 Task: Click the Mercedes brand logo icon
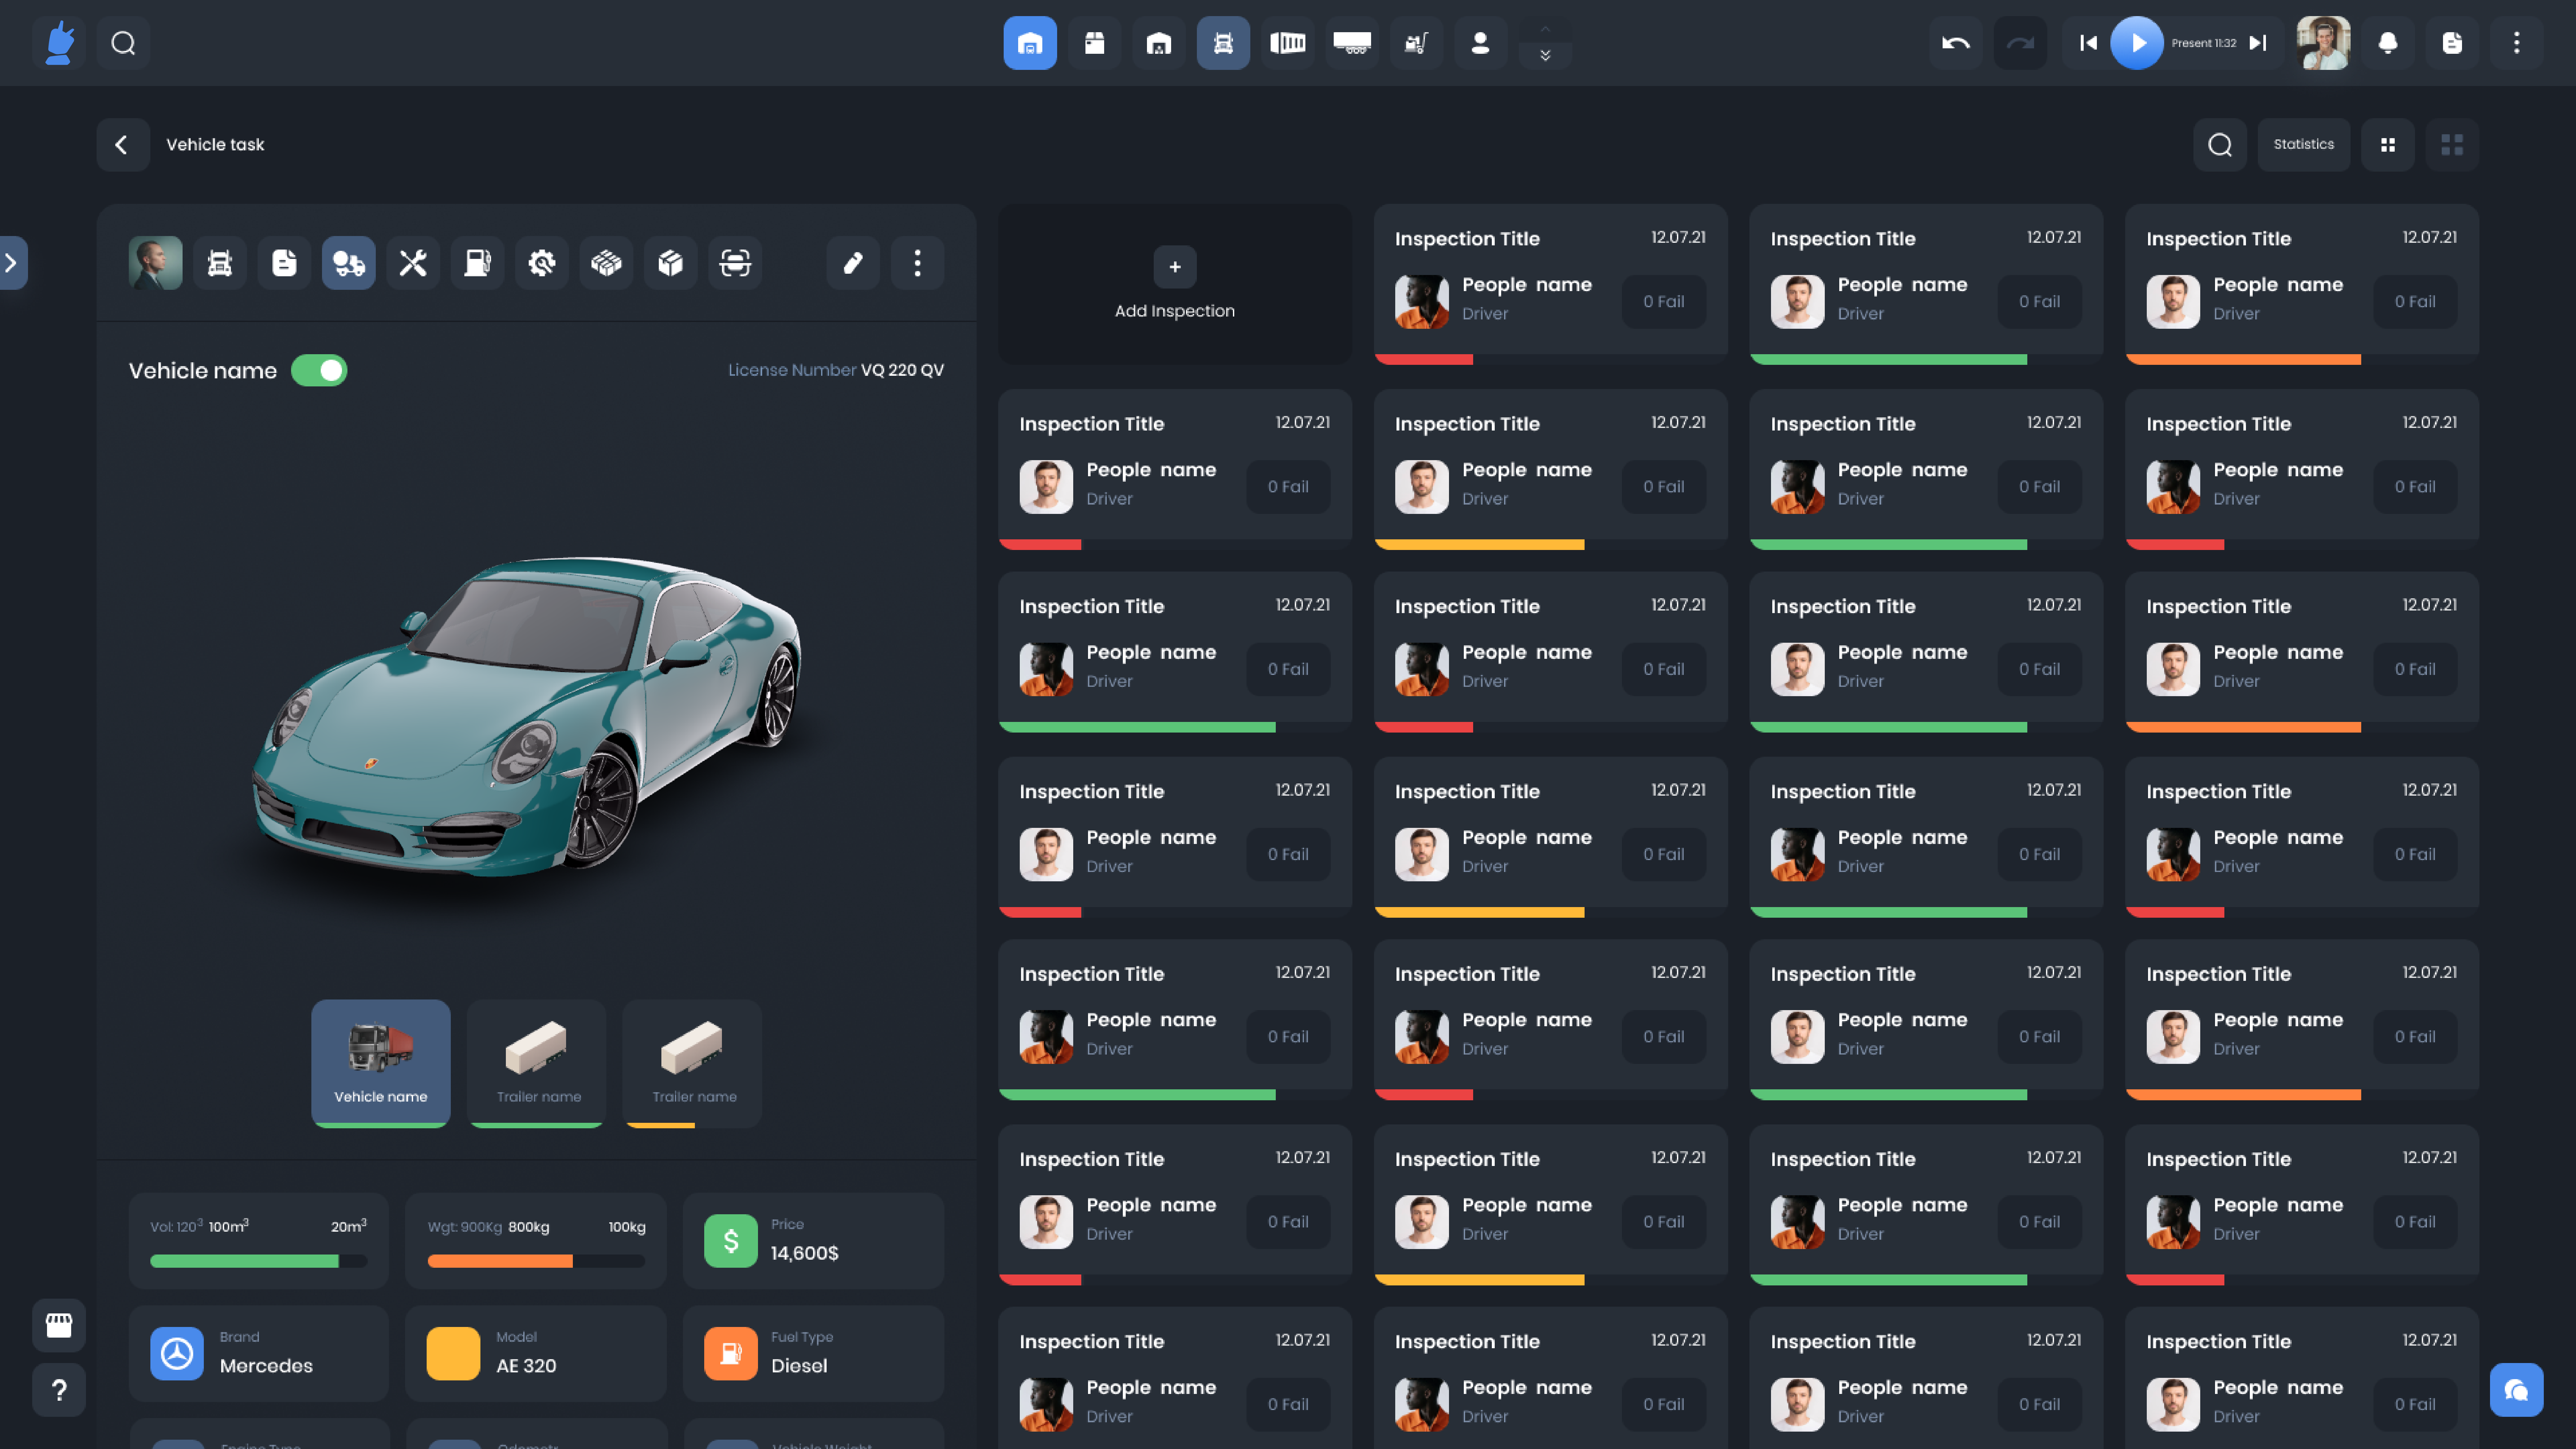(177, 1354)
